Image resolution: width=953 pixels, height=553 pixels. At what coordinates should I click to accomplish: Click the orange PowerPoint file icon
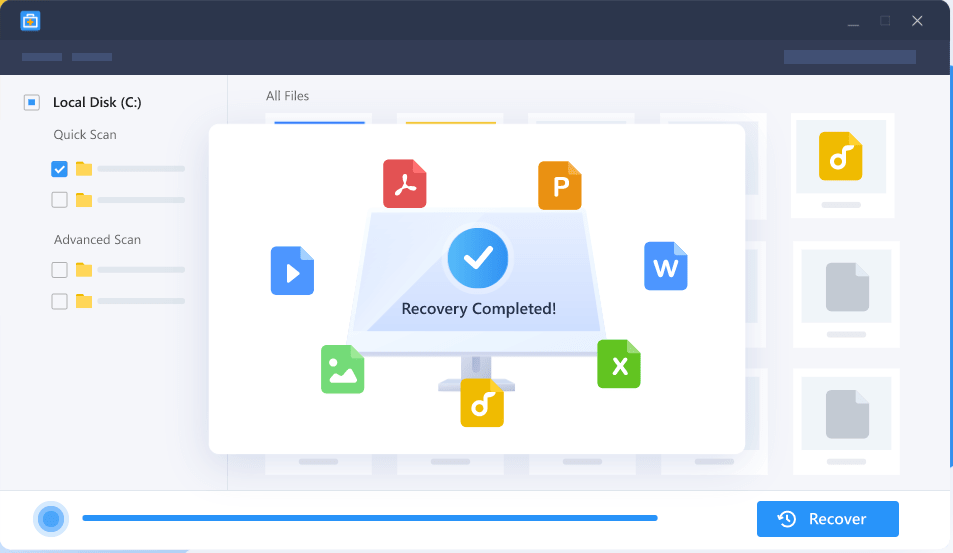[x=560, y=185]
